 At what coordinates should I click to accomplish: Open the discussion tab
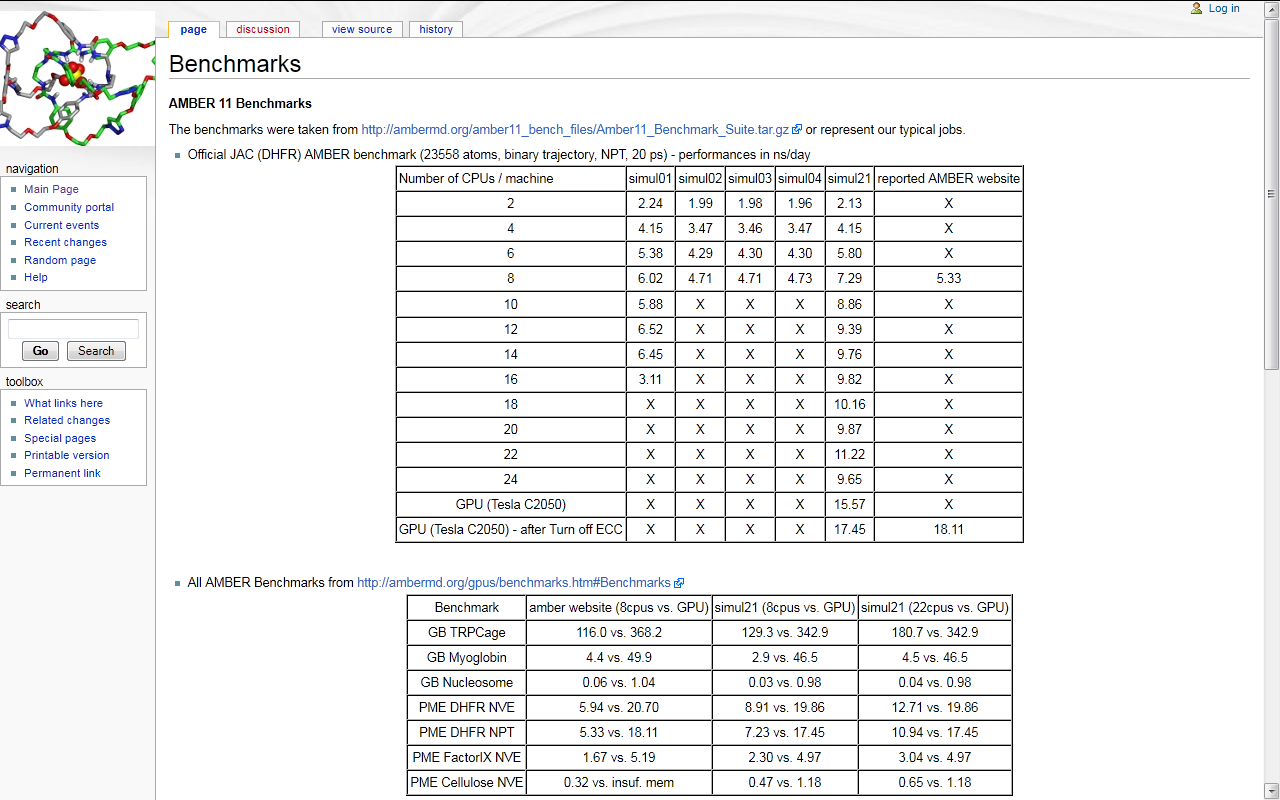(x=263, y=29)
